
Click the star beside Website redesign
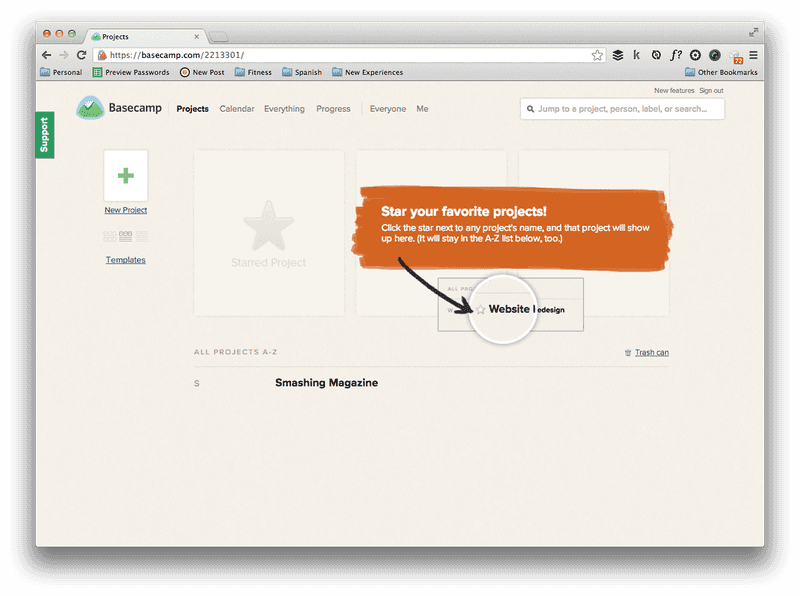tap(481, 309)
